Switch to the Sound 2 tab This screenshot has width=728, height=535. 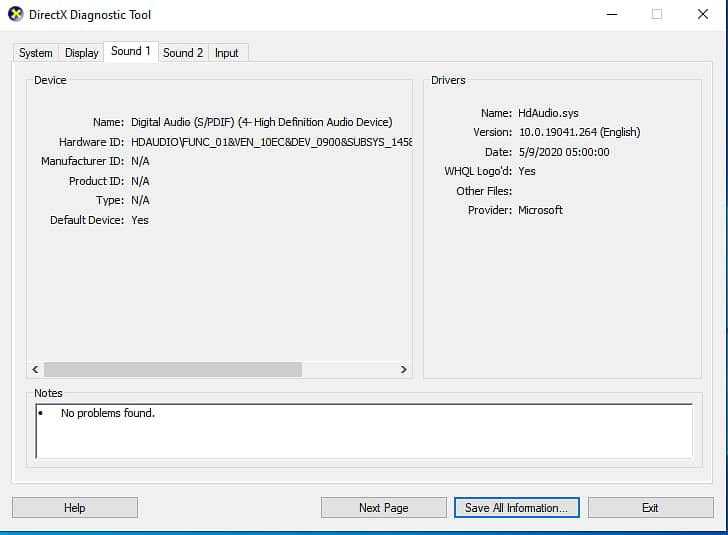[183, 53]
